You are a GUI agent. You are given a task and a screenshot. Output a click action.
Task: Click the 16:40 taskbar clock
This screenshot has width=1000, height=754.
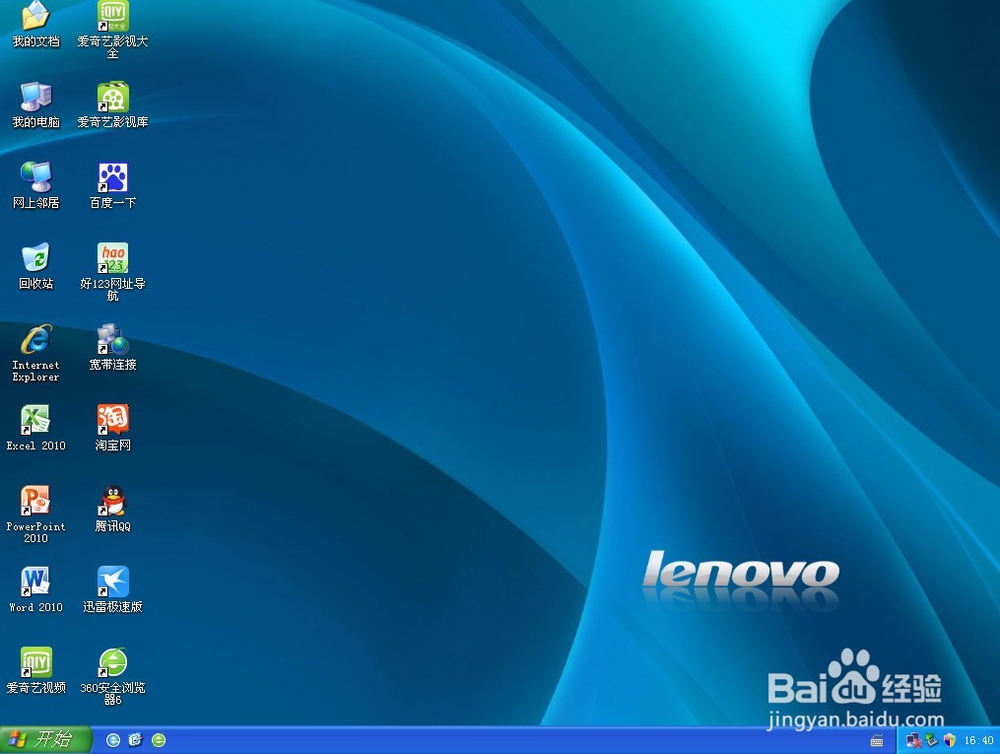click(978, 741)
